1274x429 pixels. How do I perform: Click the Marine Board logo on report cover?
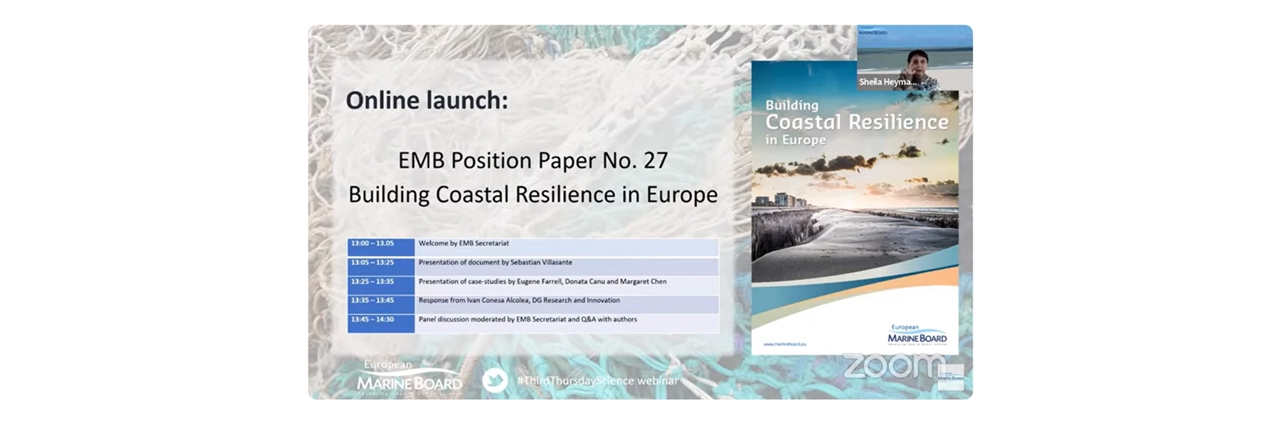coord(917,336)
